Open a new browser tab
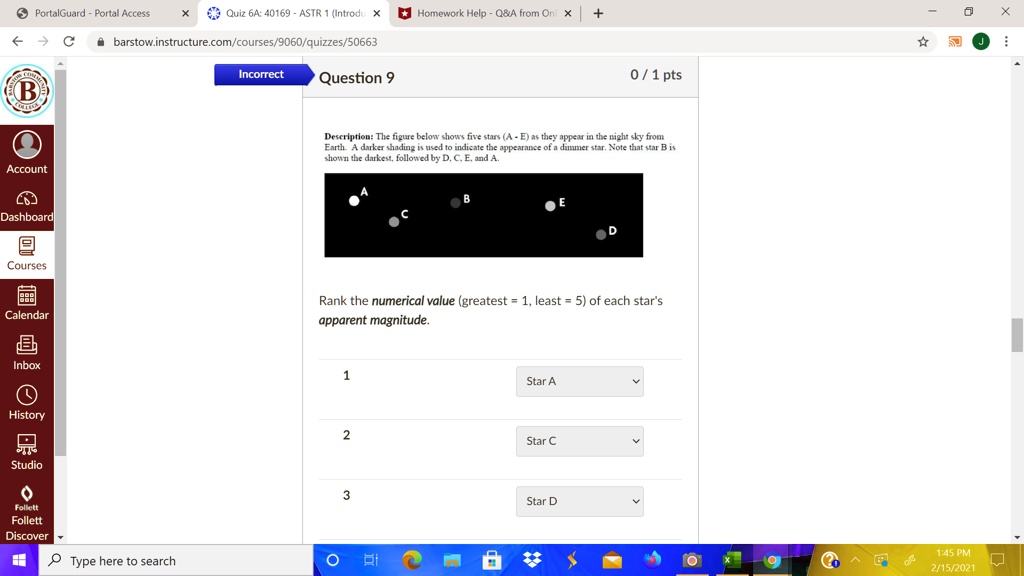1024x576 pixels. [598, 13]
